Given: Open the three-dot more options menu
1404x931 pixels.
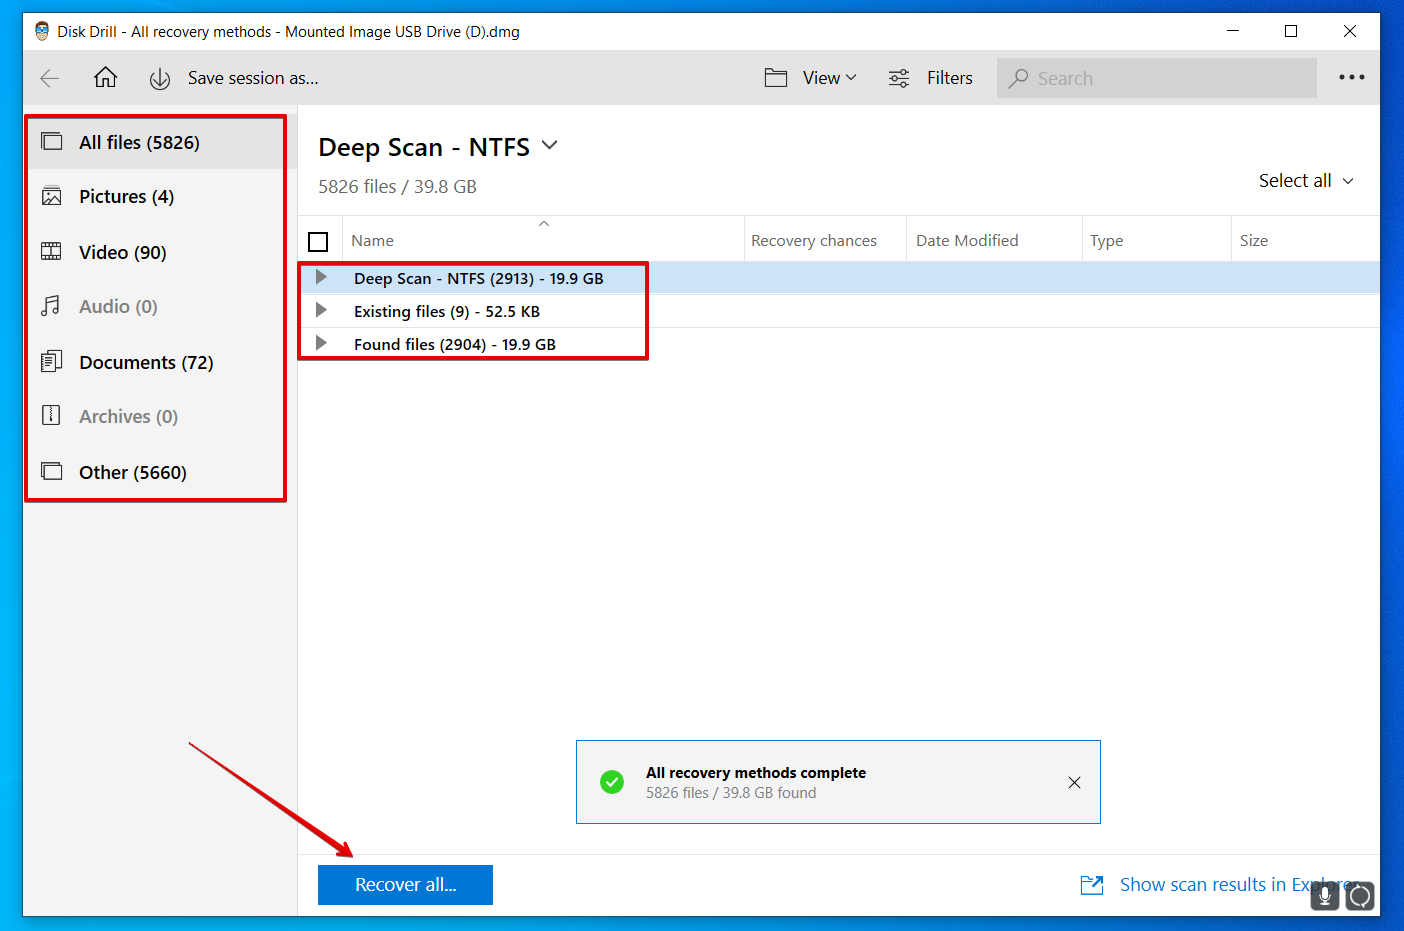Looking at the screenshot, I should click(1351, 77).
